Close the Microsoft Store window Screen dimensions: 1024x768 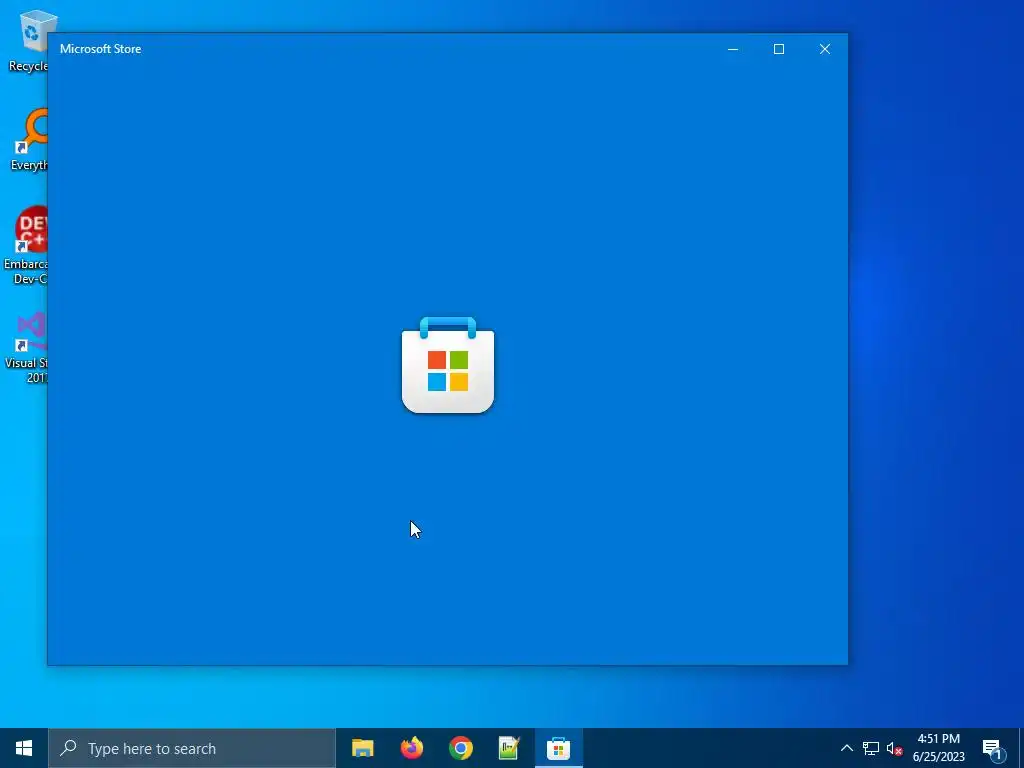(x=825, y=49)
